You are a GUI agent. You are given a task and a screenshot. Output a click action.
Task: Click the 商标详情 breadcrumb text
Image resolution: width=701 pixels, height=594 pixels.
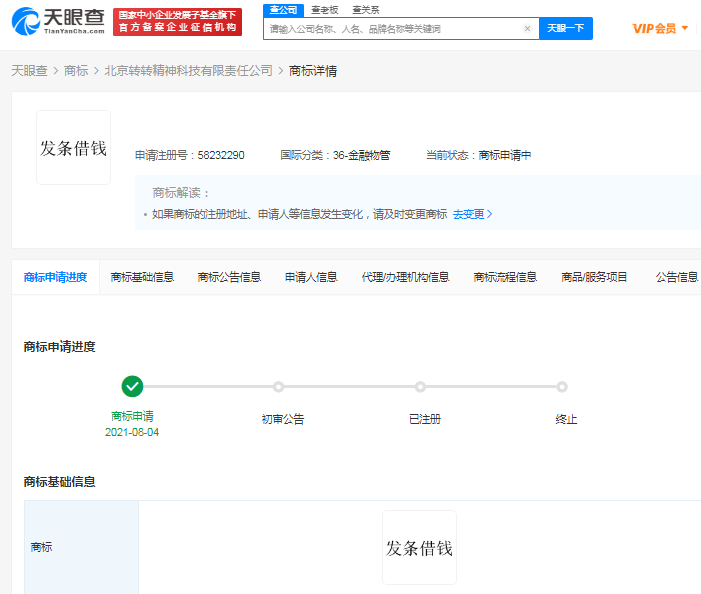pos(313,71)
